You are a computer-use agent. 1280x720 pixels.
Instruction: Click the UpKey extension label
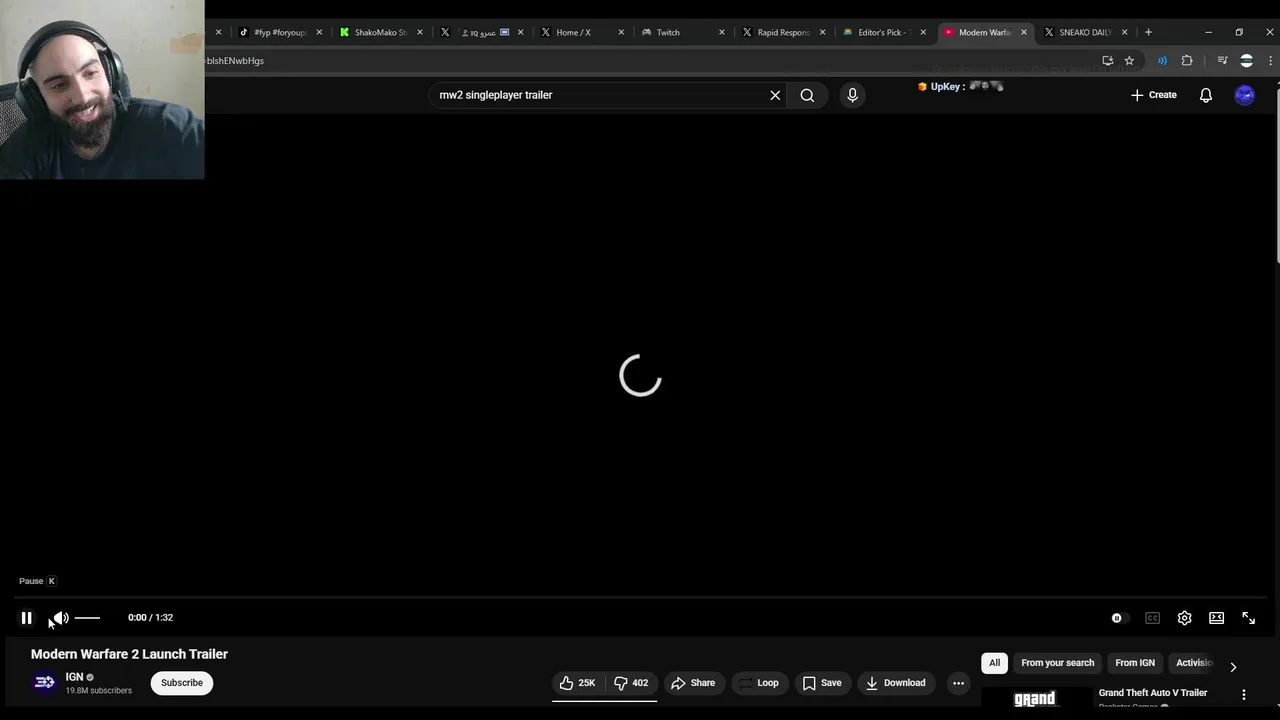[947, 87]
